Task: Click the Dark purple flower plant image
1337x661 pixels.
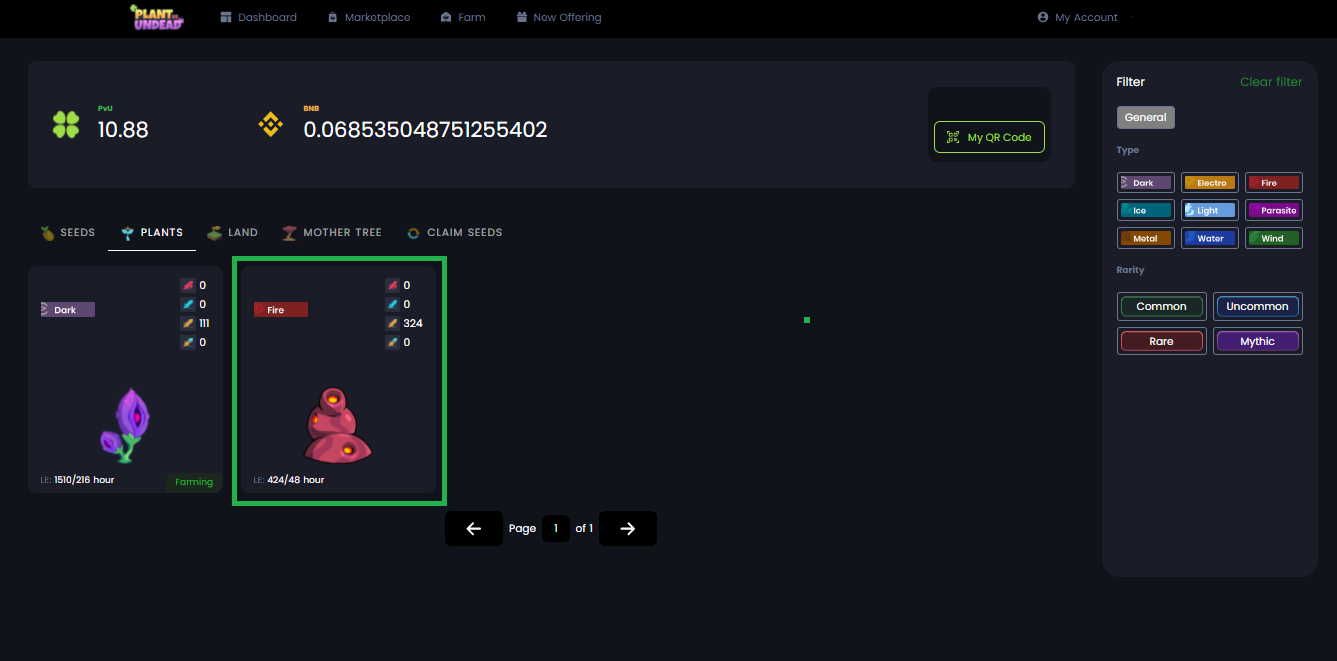Action: point(126,426)
